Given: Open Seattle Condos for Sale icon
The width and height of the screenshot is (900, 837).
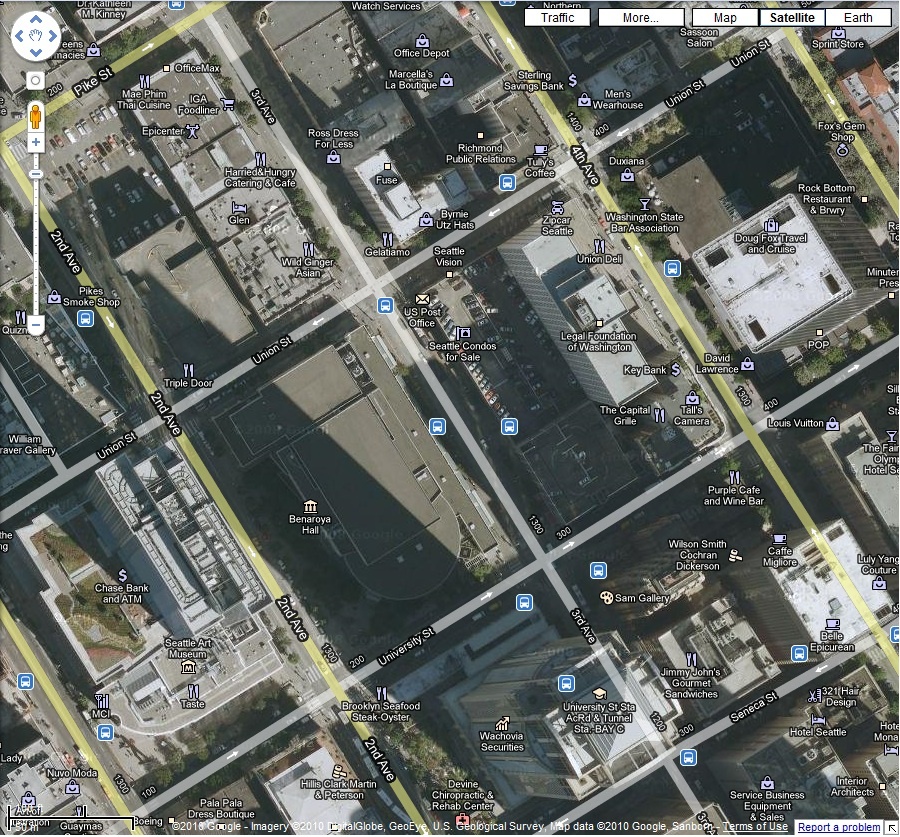Looking at the screenshot, I should click(463, 332).
